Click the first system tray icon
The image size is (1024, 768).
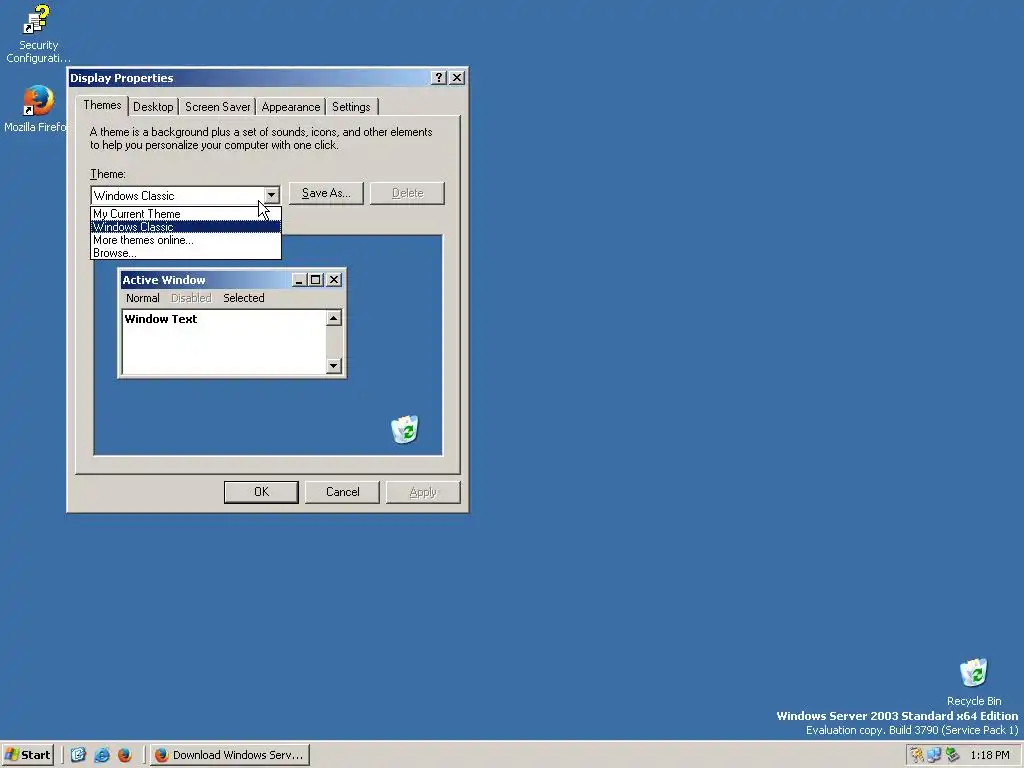(x=917, y=755)
